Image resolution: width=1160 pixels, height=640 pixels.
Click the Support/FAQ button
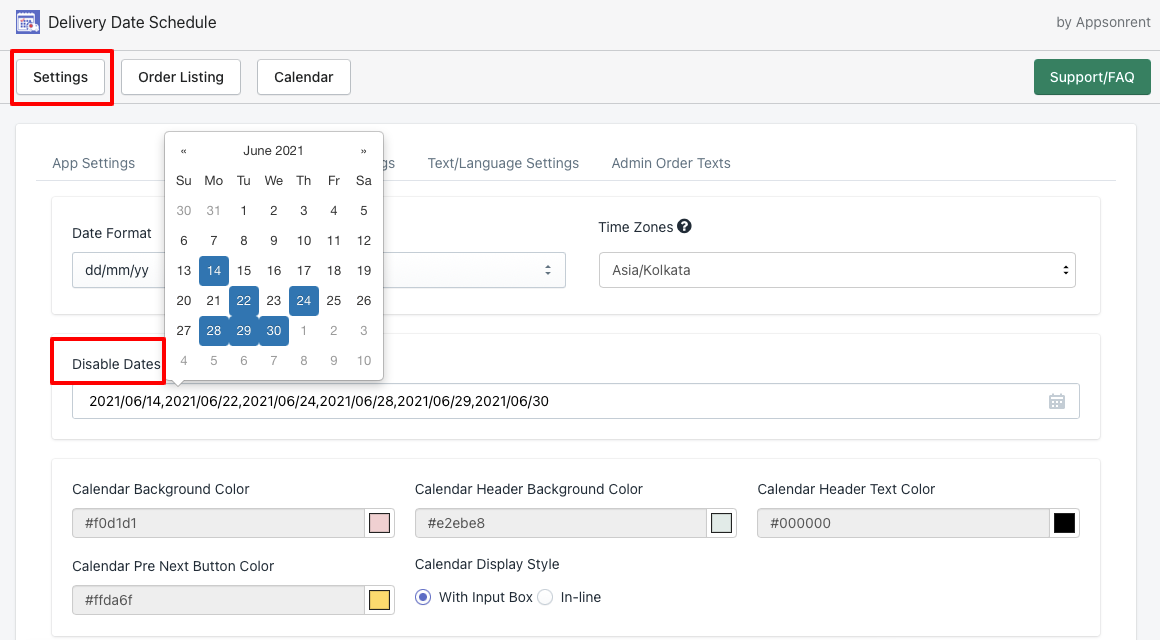[1092, 77]
